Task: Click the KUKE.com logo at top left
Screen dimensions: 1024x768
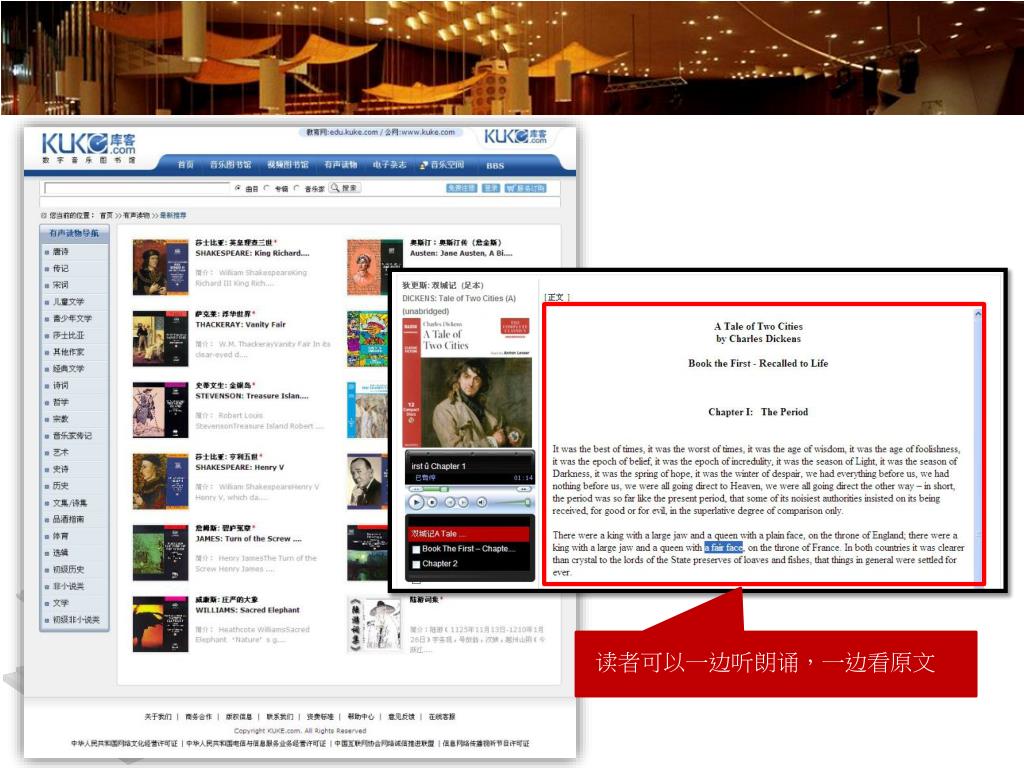Action: click(x=89, y=148)
